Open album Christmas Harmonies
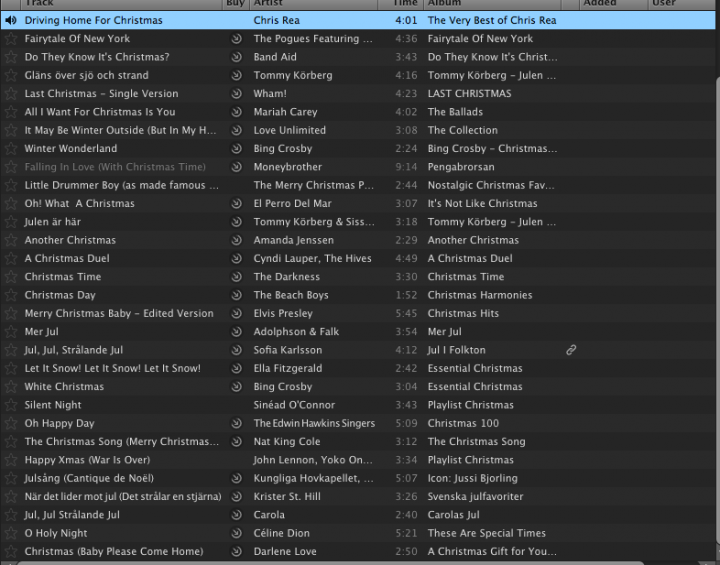 (x=480, y=295)
